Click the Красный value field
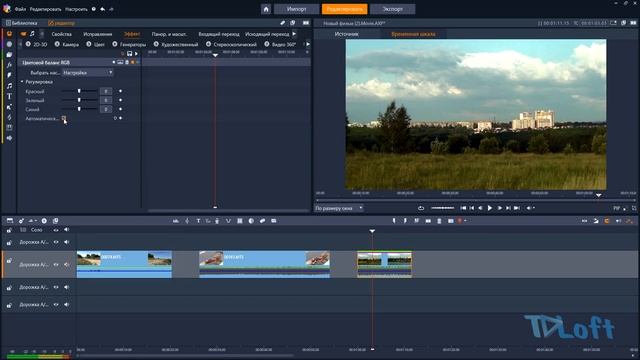This screenshot has height=360, width=640. pos(106,91)
